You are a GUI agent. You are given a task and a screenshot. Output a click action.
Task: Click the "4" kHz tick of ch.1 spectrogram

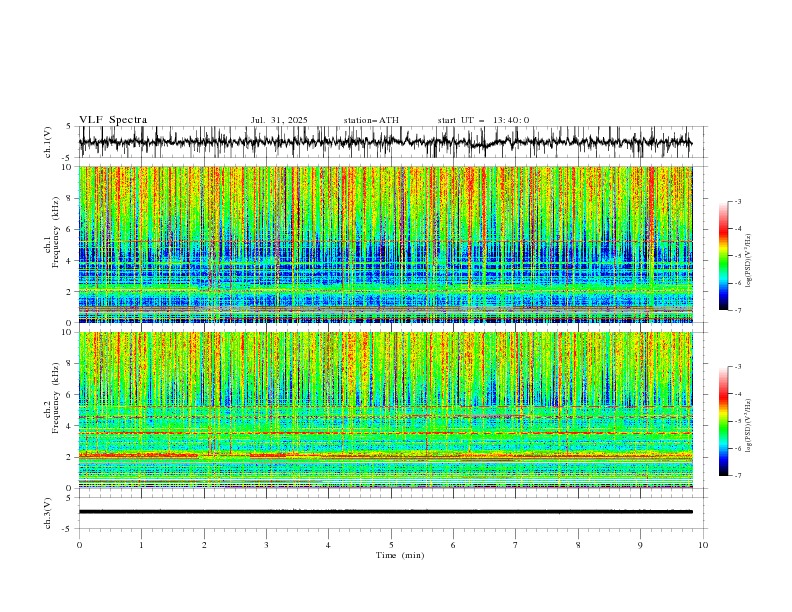tap(69, 261)
